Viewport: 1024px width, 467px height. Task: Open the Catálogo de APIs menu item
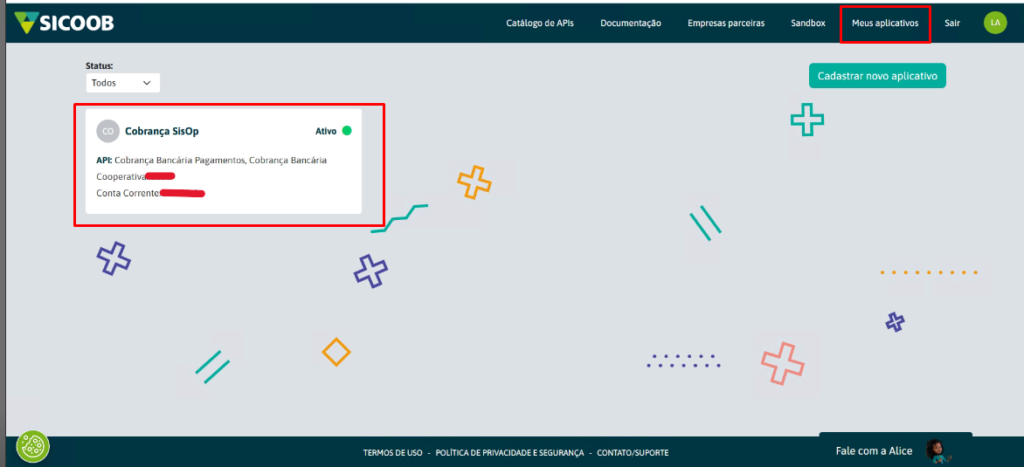click(540, 23)
